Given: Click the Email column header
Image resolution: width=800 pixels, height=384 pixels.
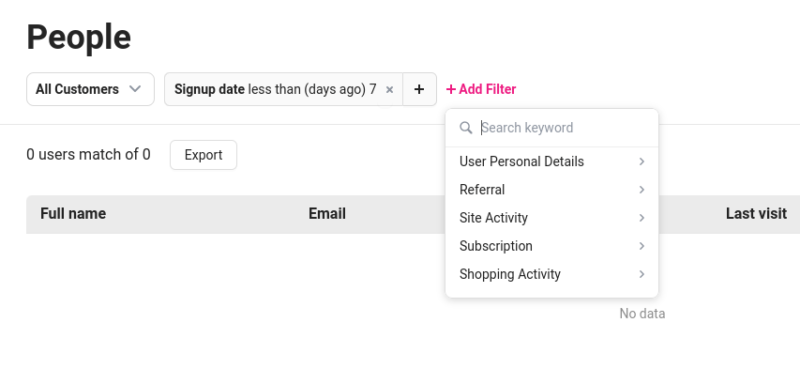Looking at the screenshot, I should 327,213.
